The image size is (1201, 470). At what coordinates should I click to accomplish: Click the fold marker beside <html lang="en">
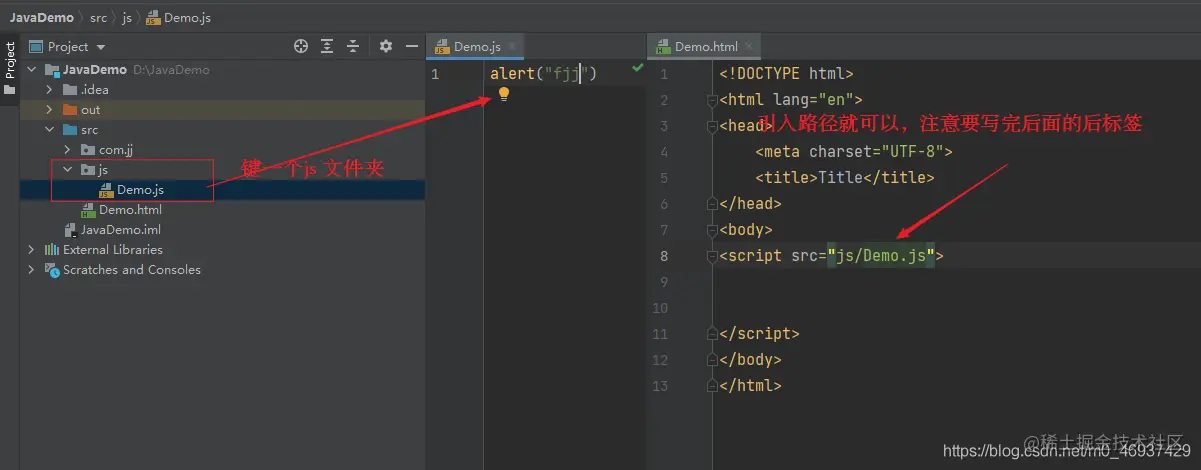[x=712, y=100]
